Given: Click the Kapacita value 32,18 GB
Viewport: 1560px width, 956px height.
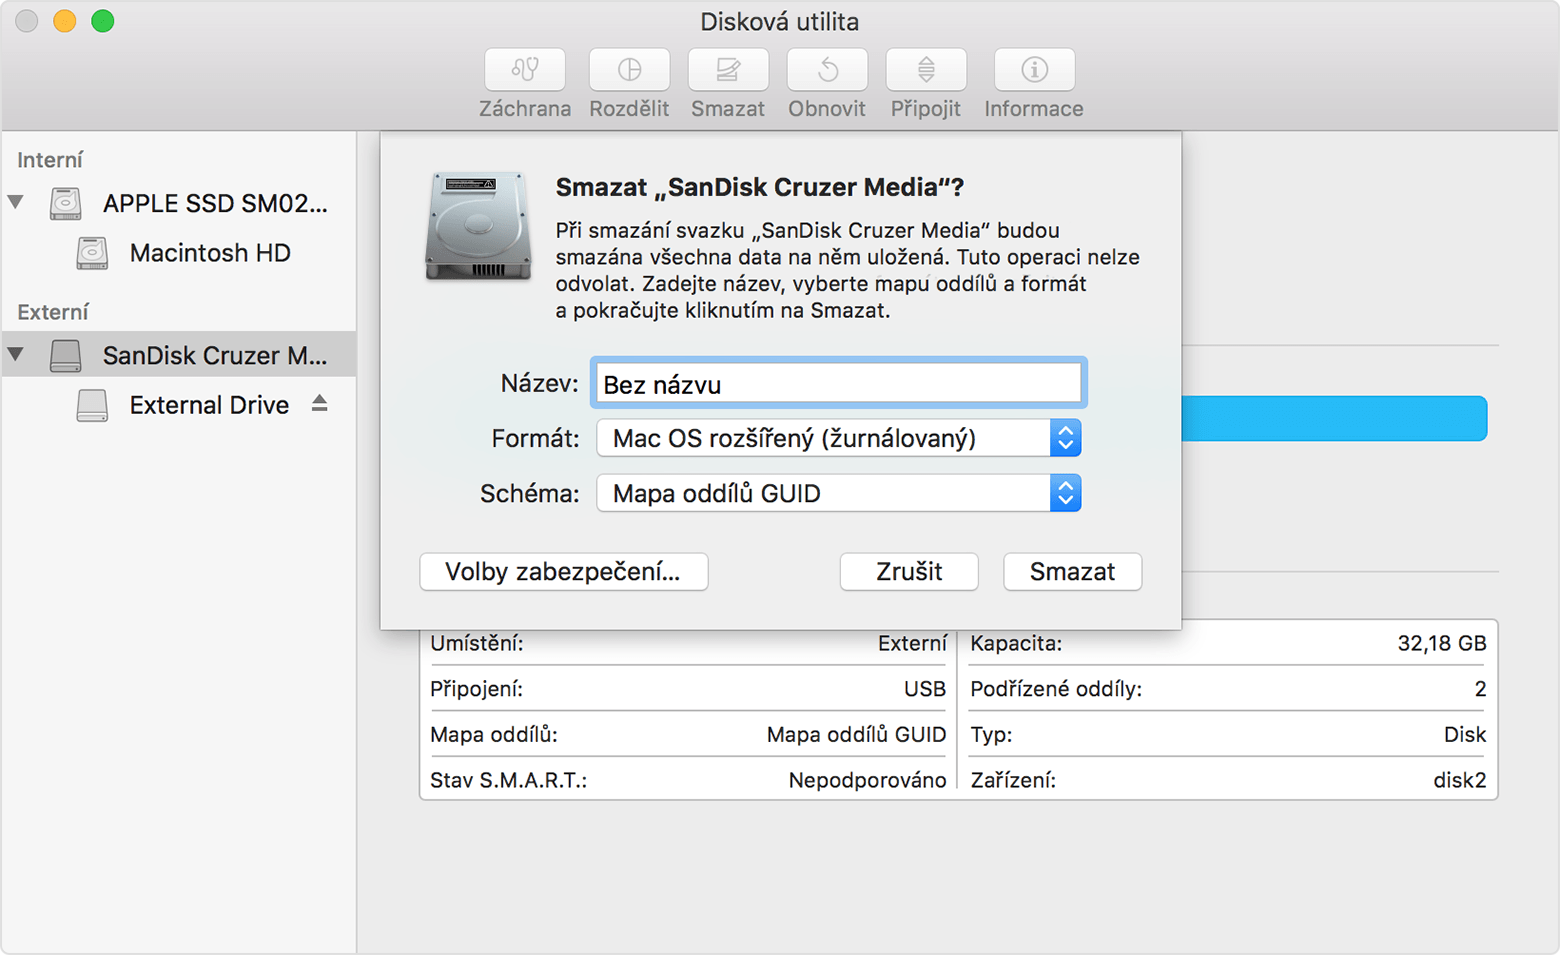Looking at the screenshot, I should tap(1441, 644).
